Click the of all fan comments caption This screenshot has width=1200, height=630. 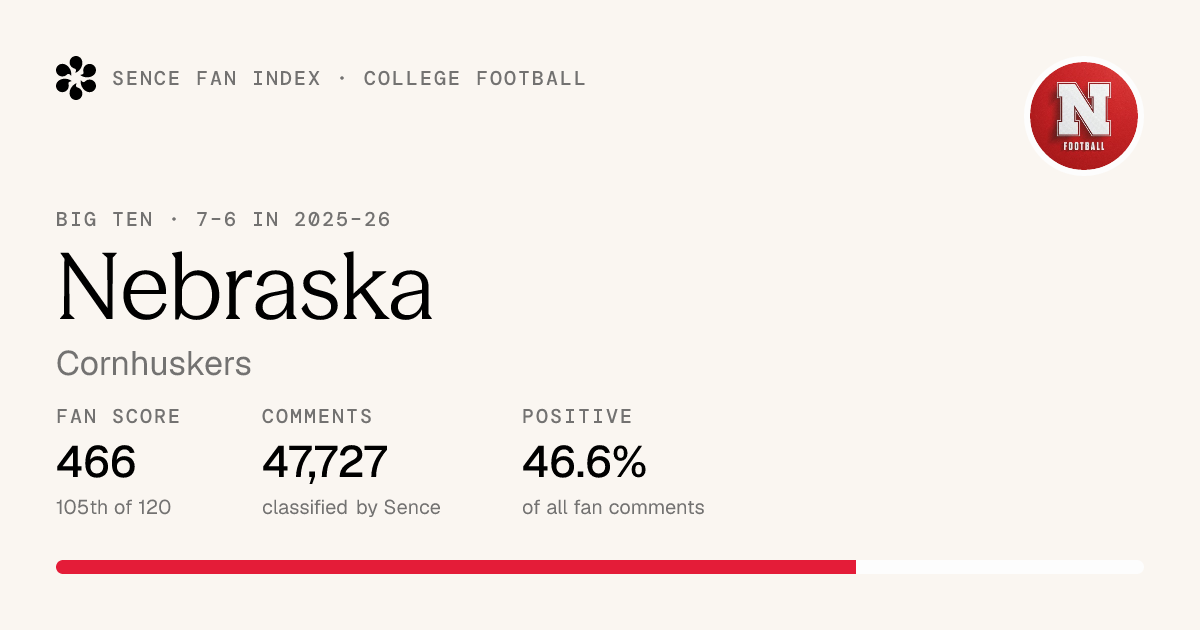click(x=613, y=507)
